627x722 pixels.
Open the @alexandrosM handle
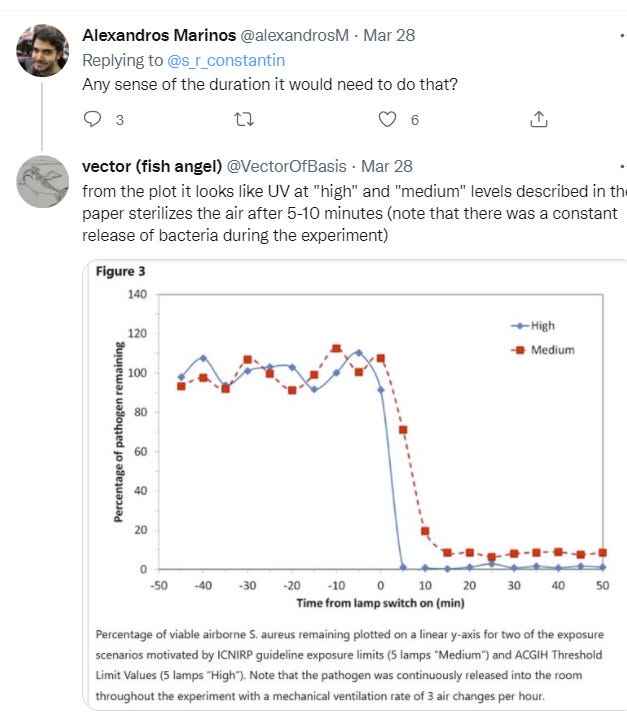(x=295, y=35)
